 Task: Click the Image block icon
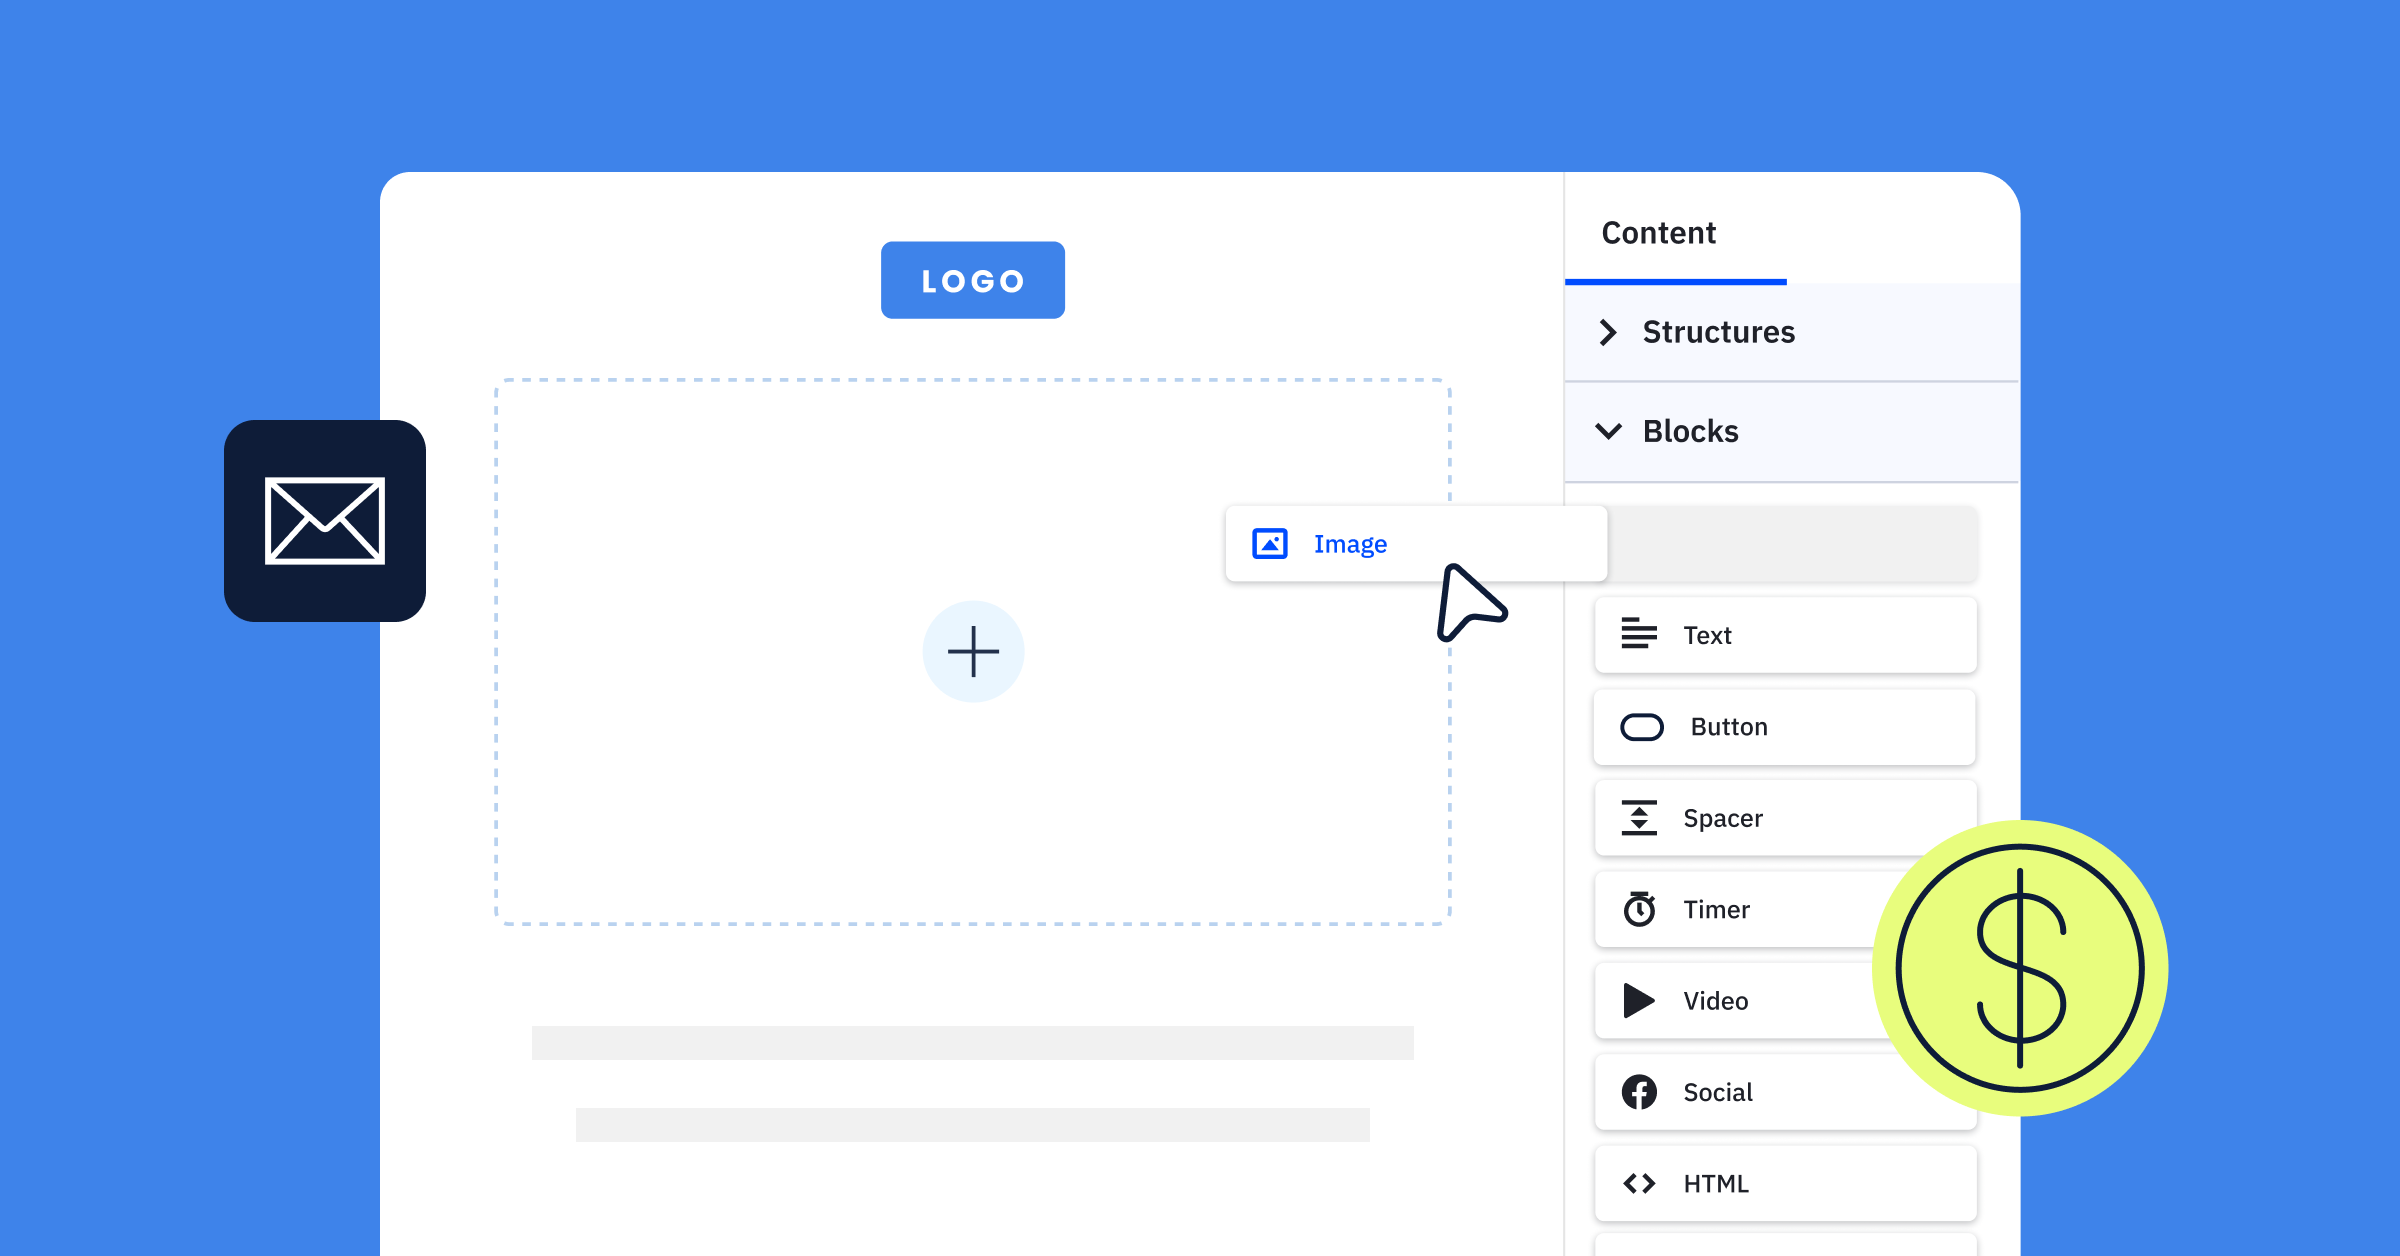point(1270,543)
